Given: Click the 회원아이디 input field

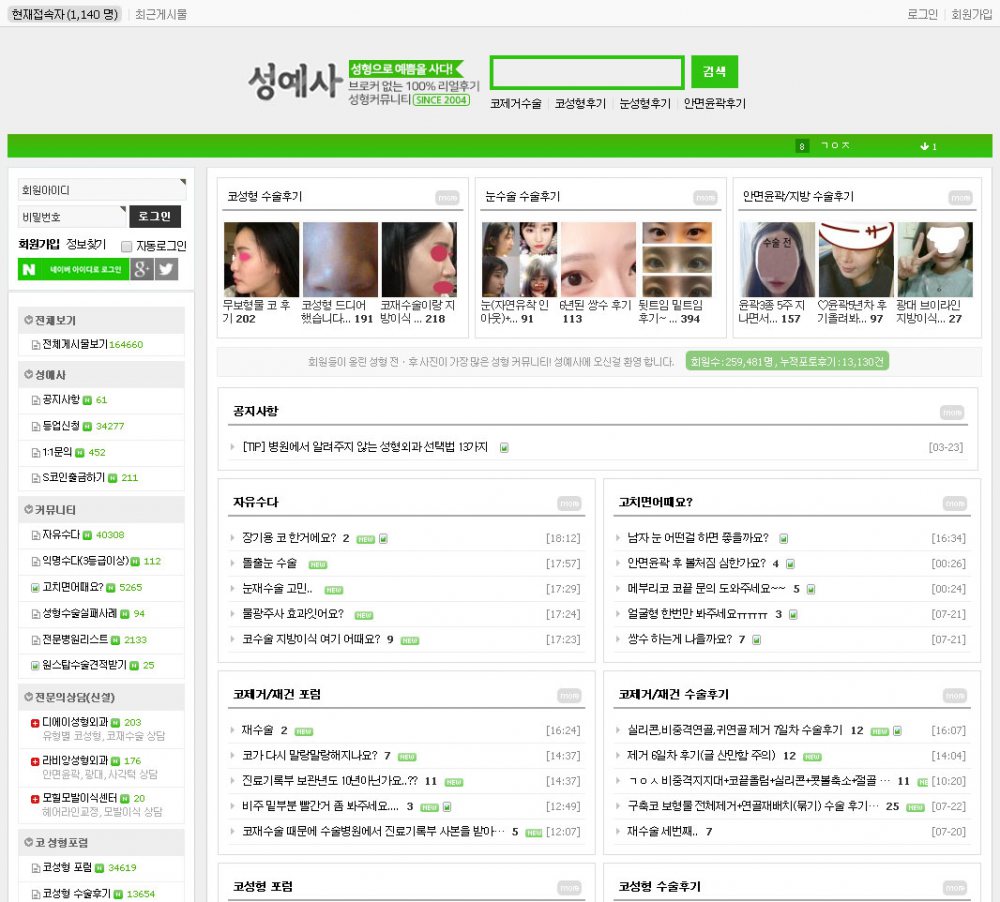Looking at the screenshot, I should (x=102, y=190).
